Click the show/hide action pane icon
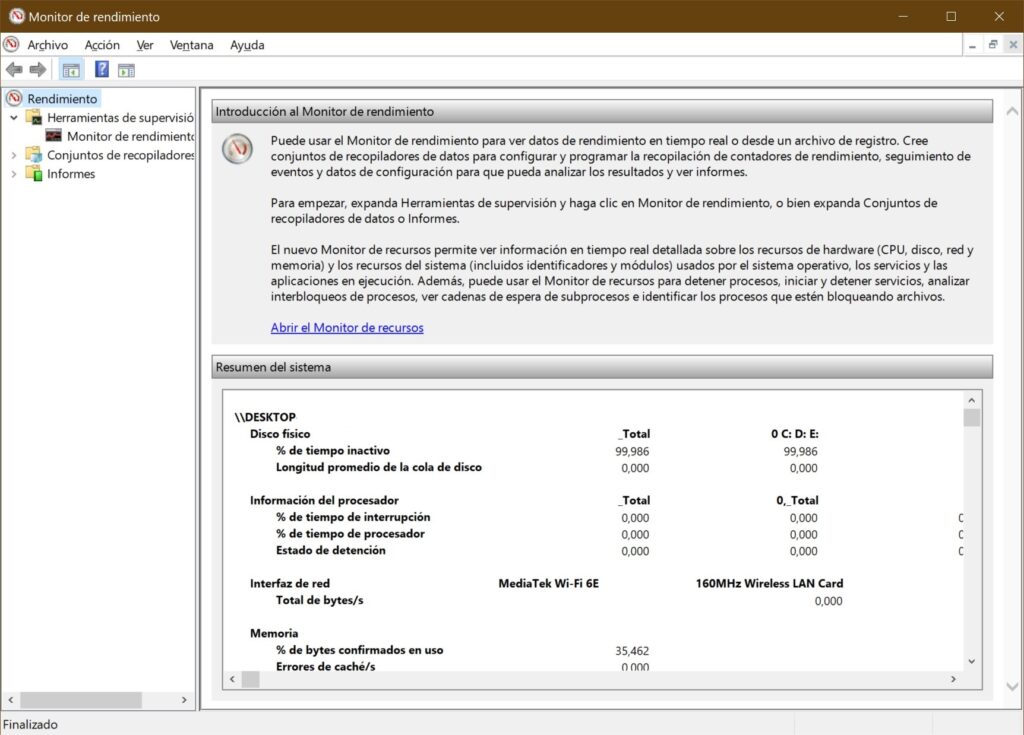1024x735 pixels. [x=126, y=69]
